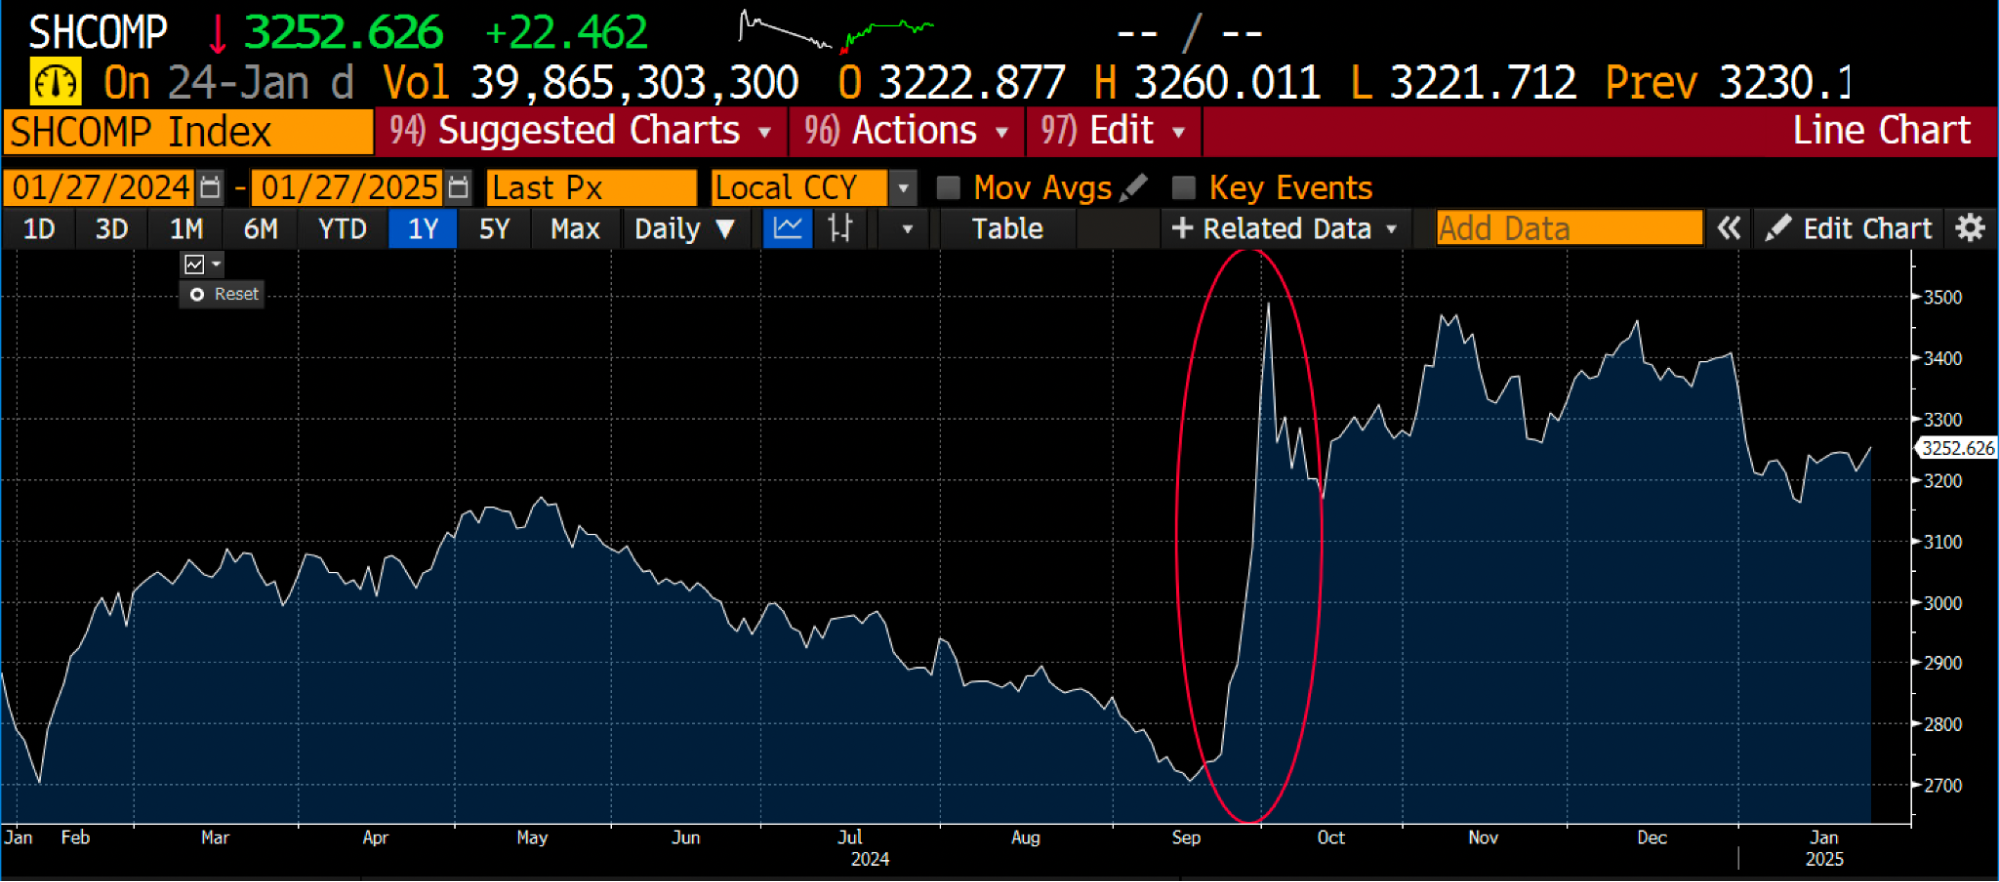1999x882 pixels.
Task: Click the Add Data input field
Action: (1569, 228)
